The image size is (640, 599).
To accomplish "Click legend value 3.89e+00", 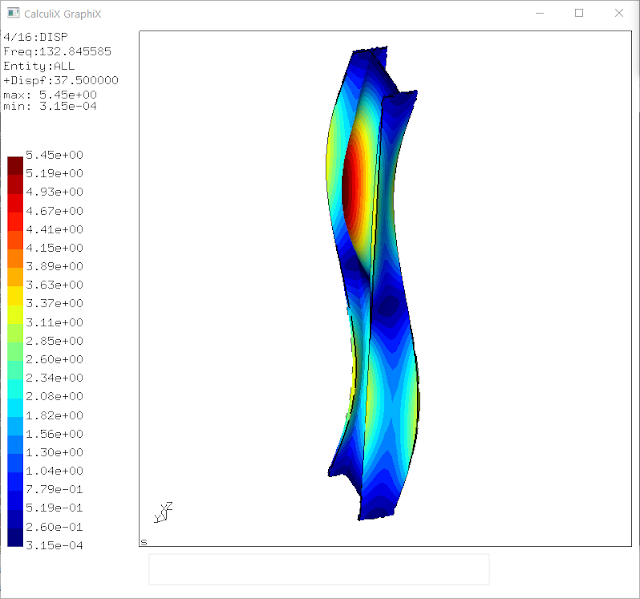I will pos(54,266).
